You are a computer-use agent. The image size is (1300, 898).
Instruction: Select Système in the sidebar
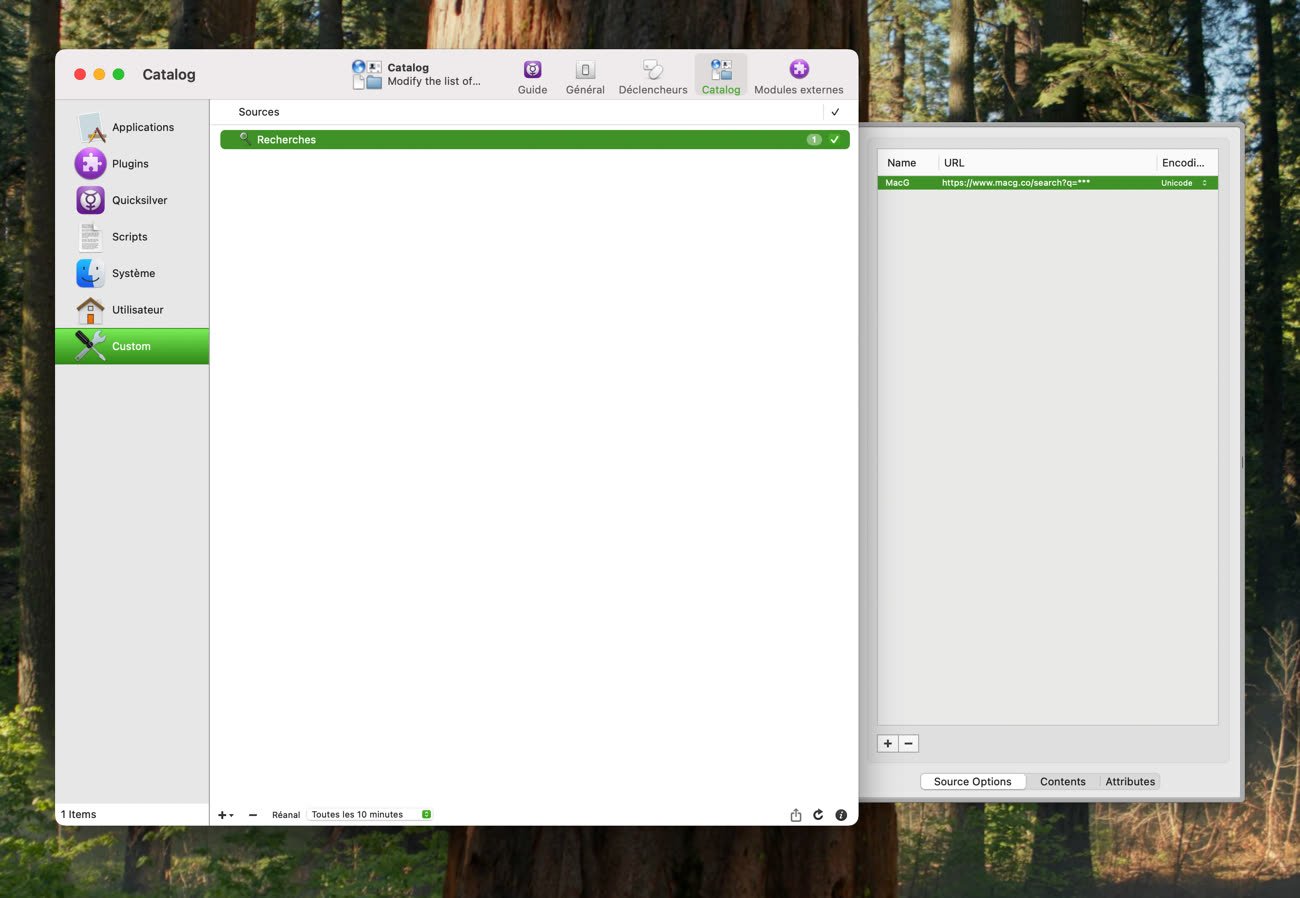[x=132, y=273]
